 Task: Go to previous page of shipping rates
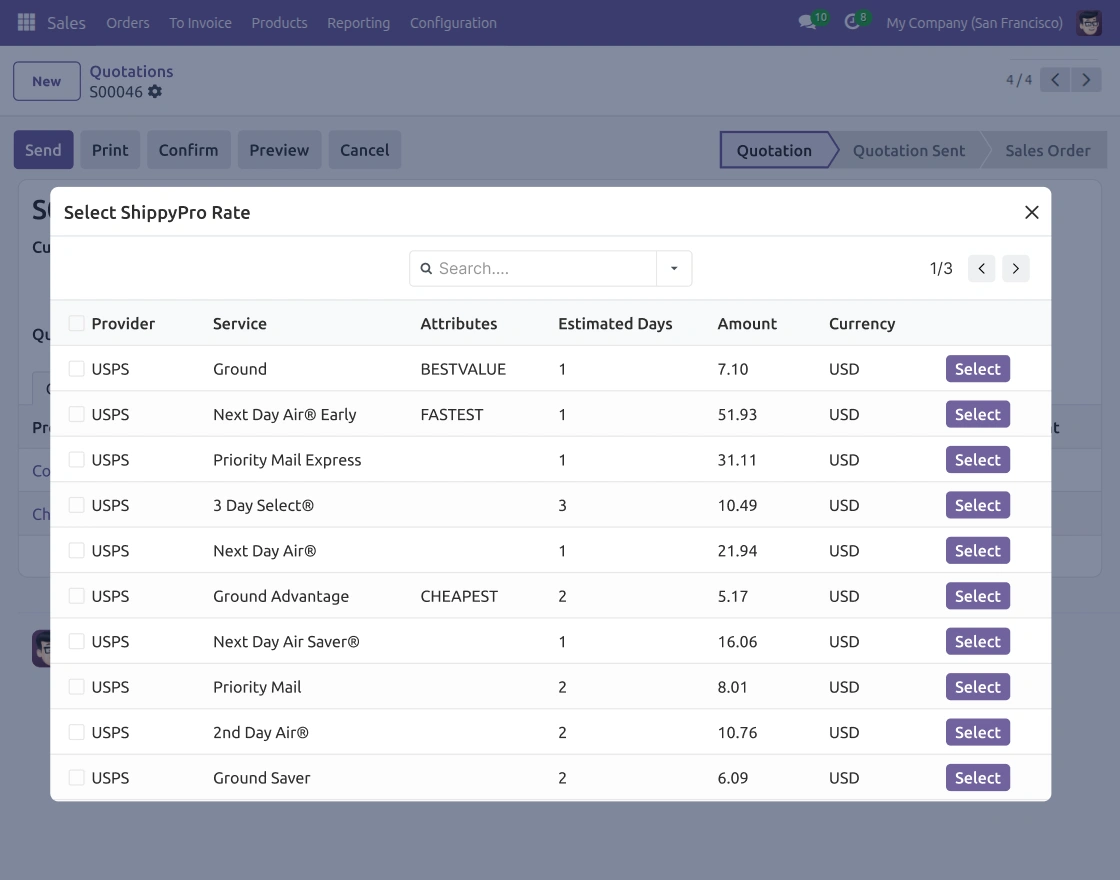click(x=981, y=269)
